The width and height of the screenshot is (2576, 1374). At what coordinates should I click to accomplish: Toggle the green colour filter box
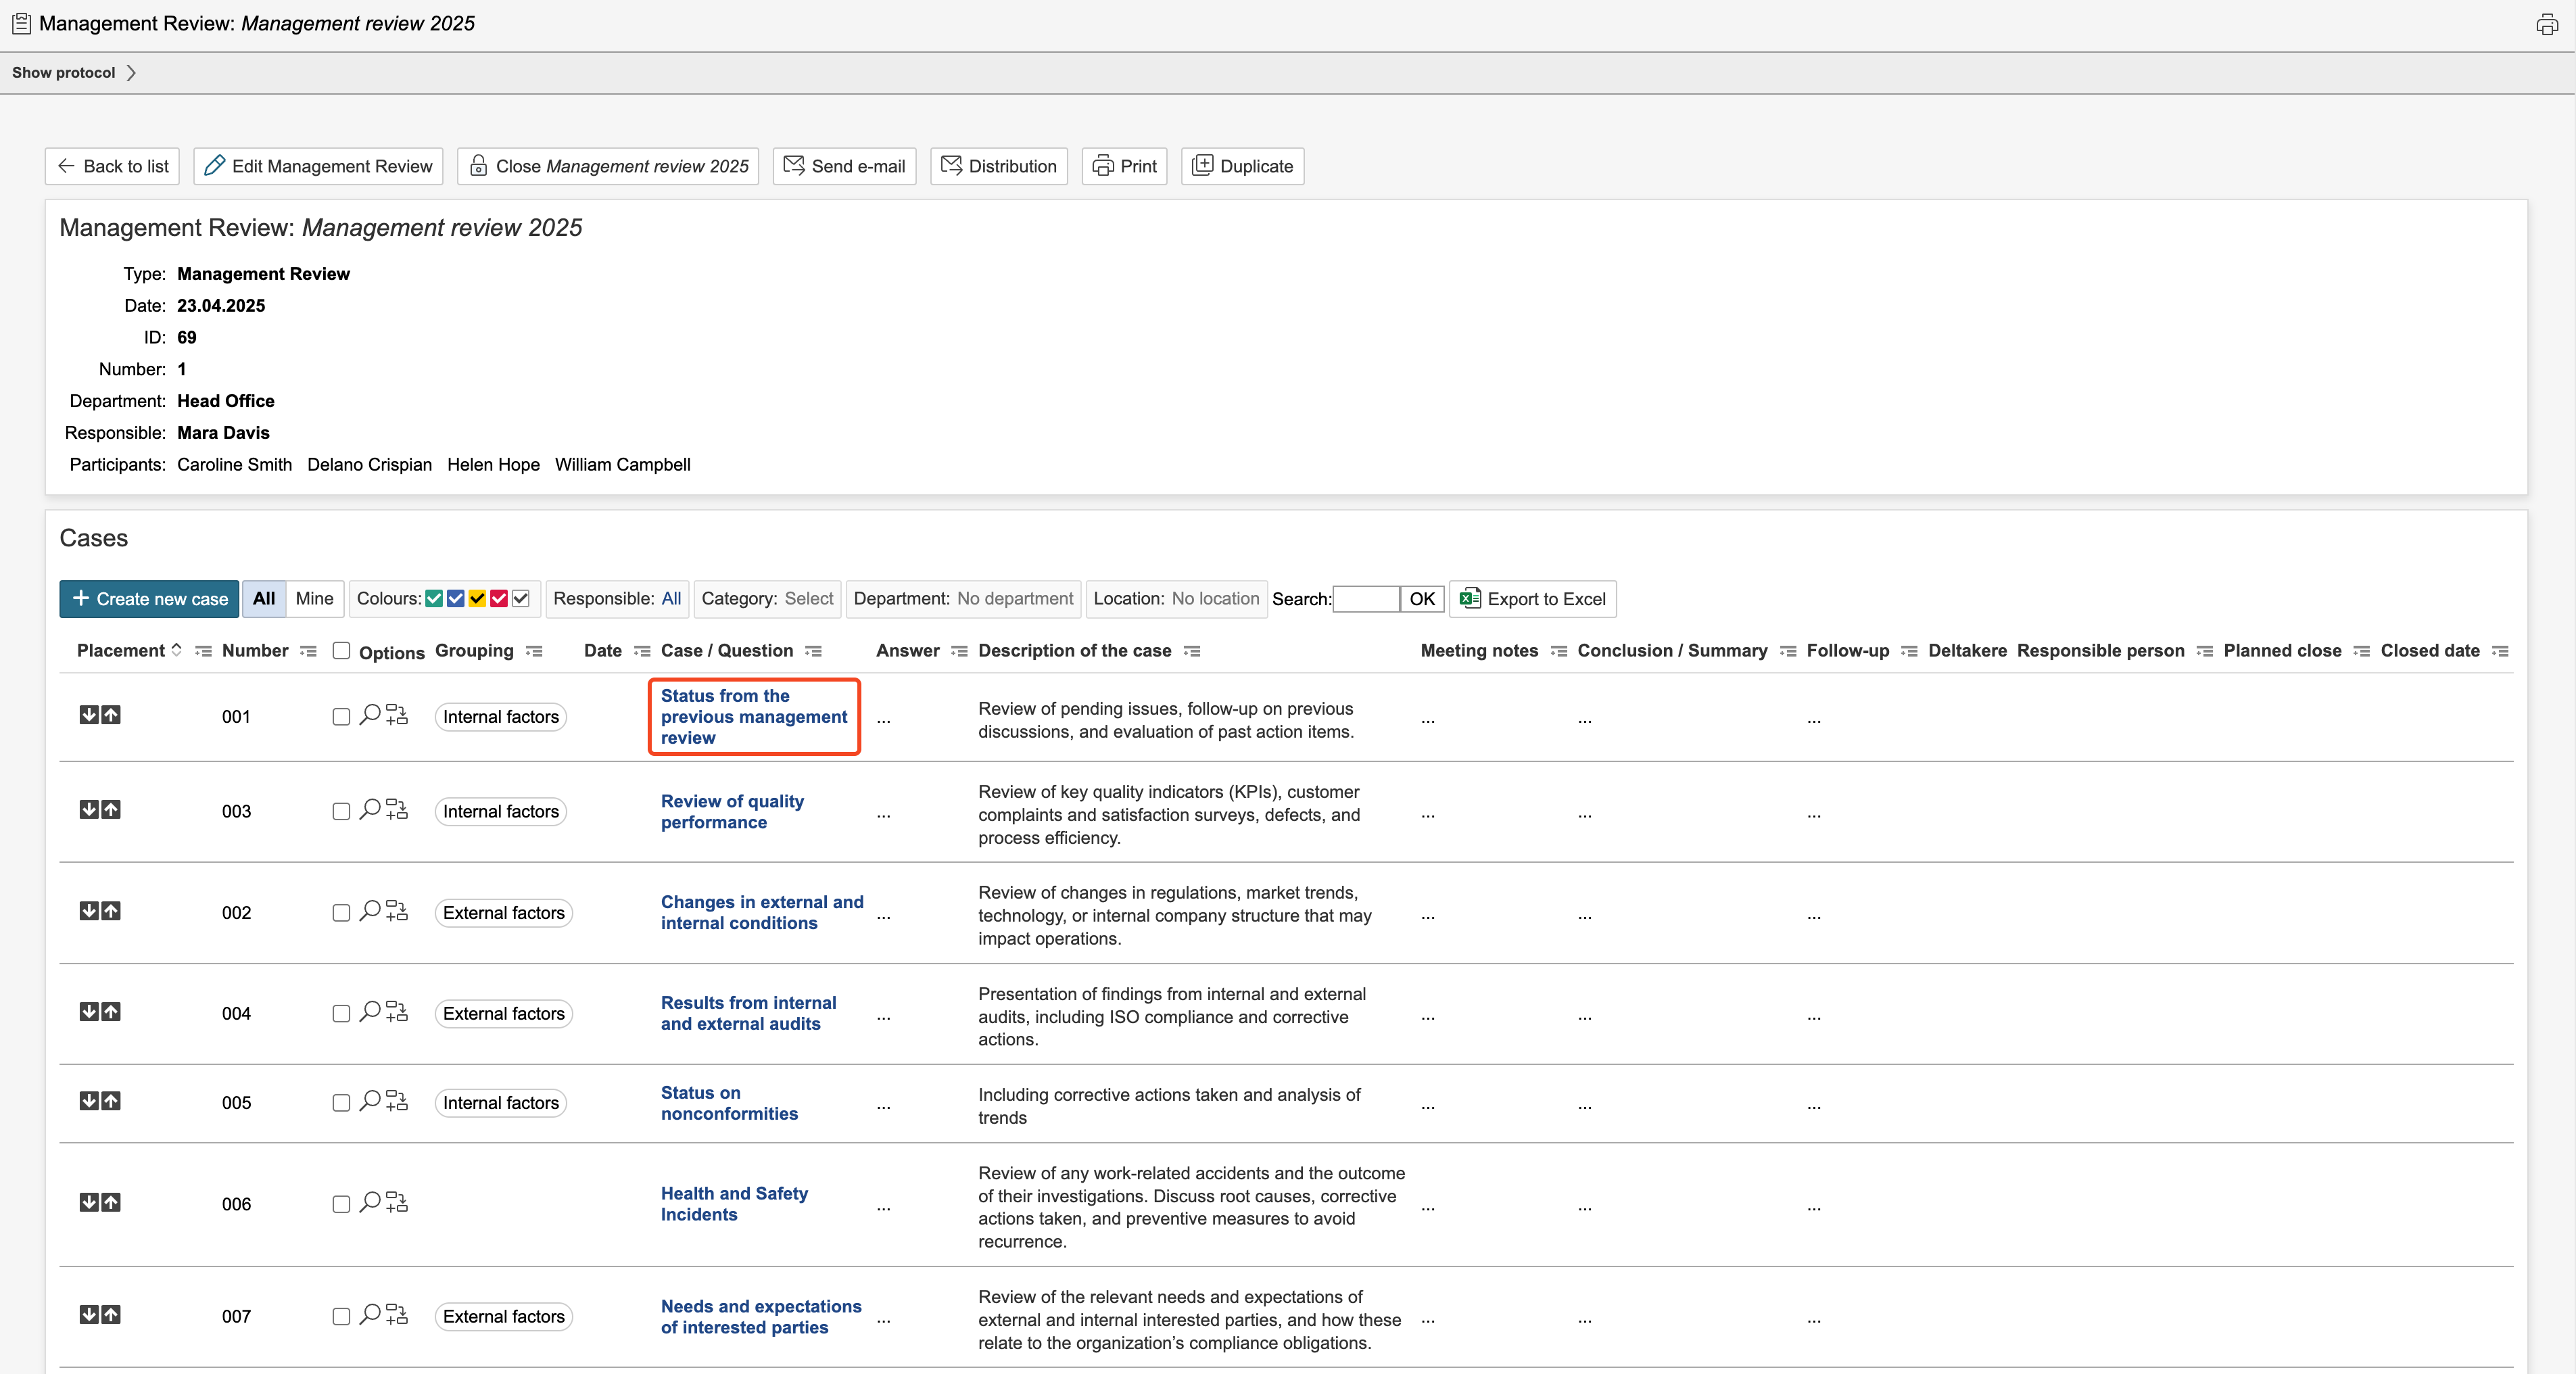(434, 599)
